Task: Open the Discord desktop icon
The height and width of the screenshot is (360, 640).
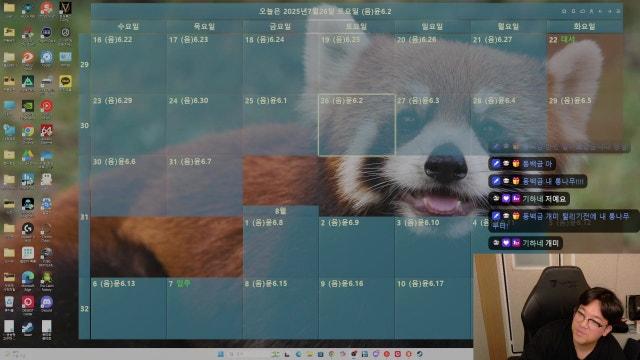Action: pyautogui.click(x=47, y=302)
